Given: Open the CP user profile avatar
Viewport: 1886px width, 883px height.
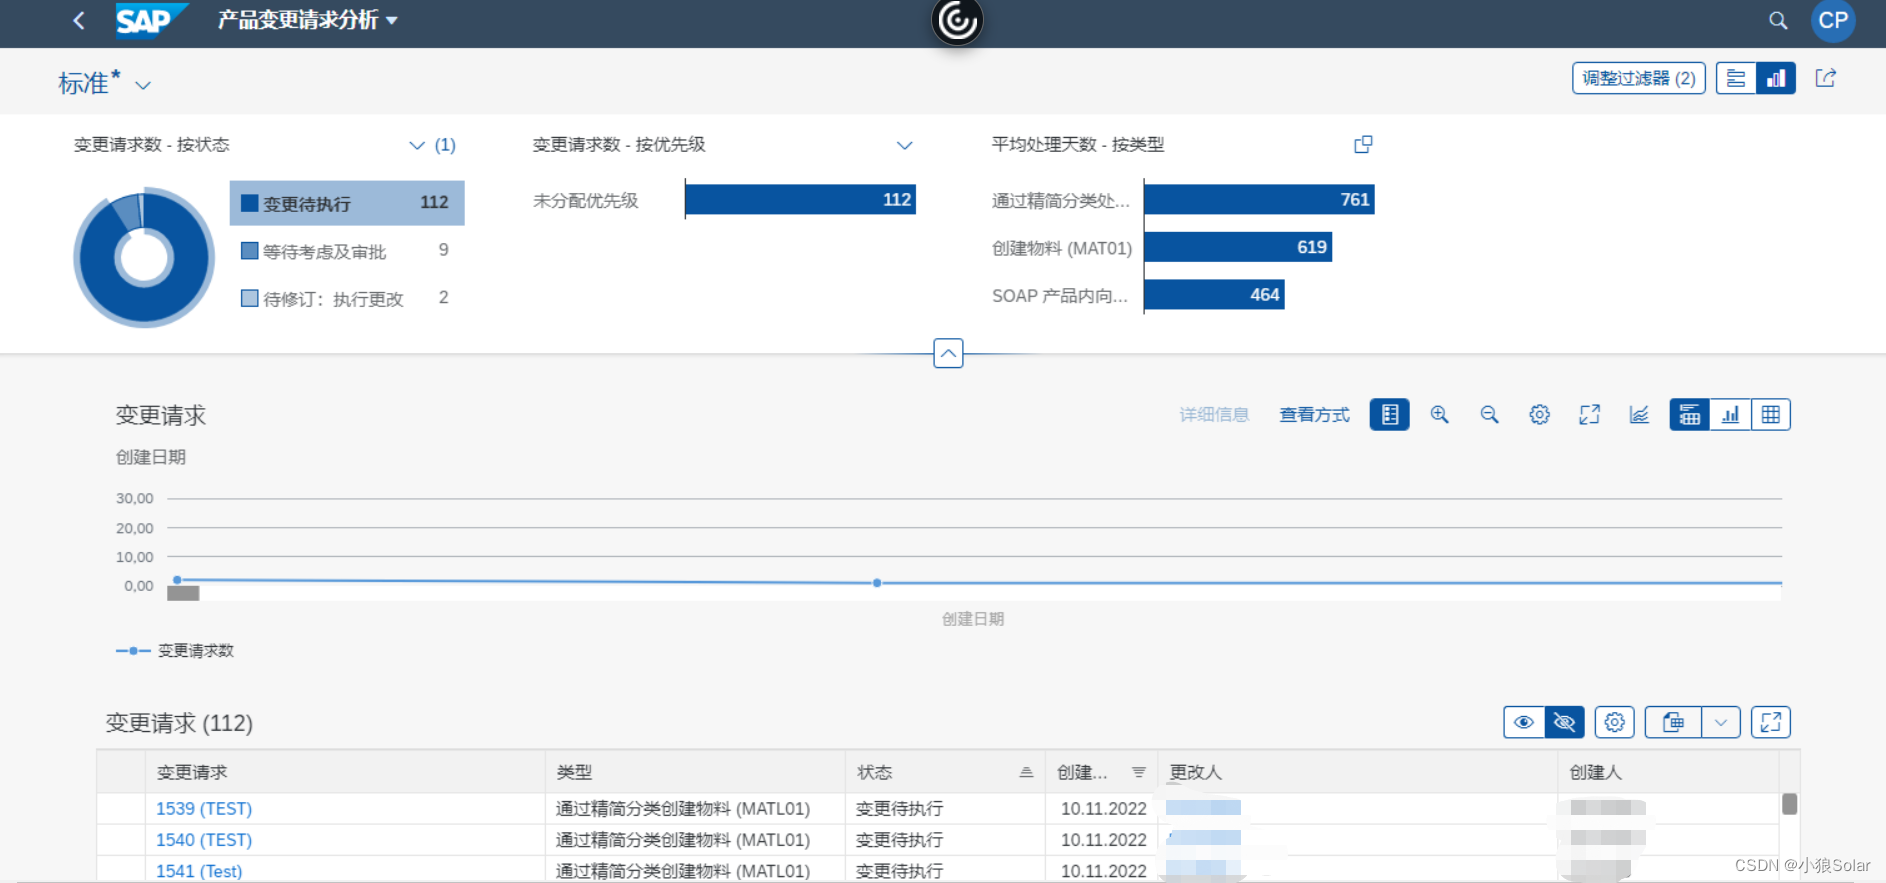Looking at the screenshot, I should (x=1833, y=21).
